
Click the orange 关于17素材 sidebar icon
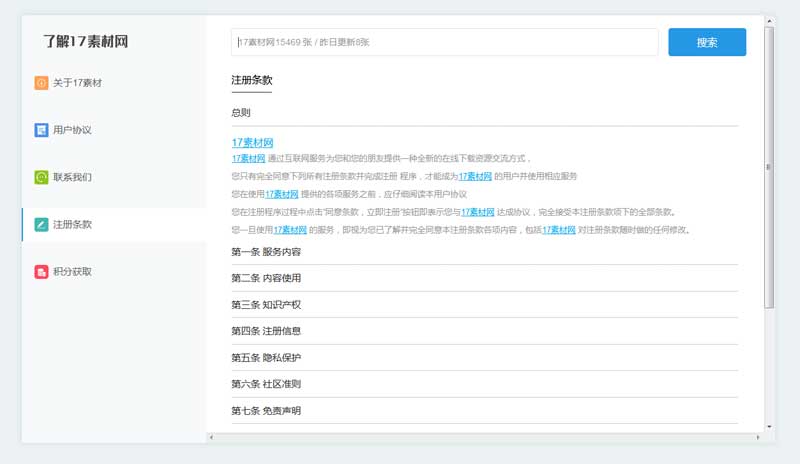pyautogui.click(x=41, y=83)
